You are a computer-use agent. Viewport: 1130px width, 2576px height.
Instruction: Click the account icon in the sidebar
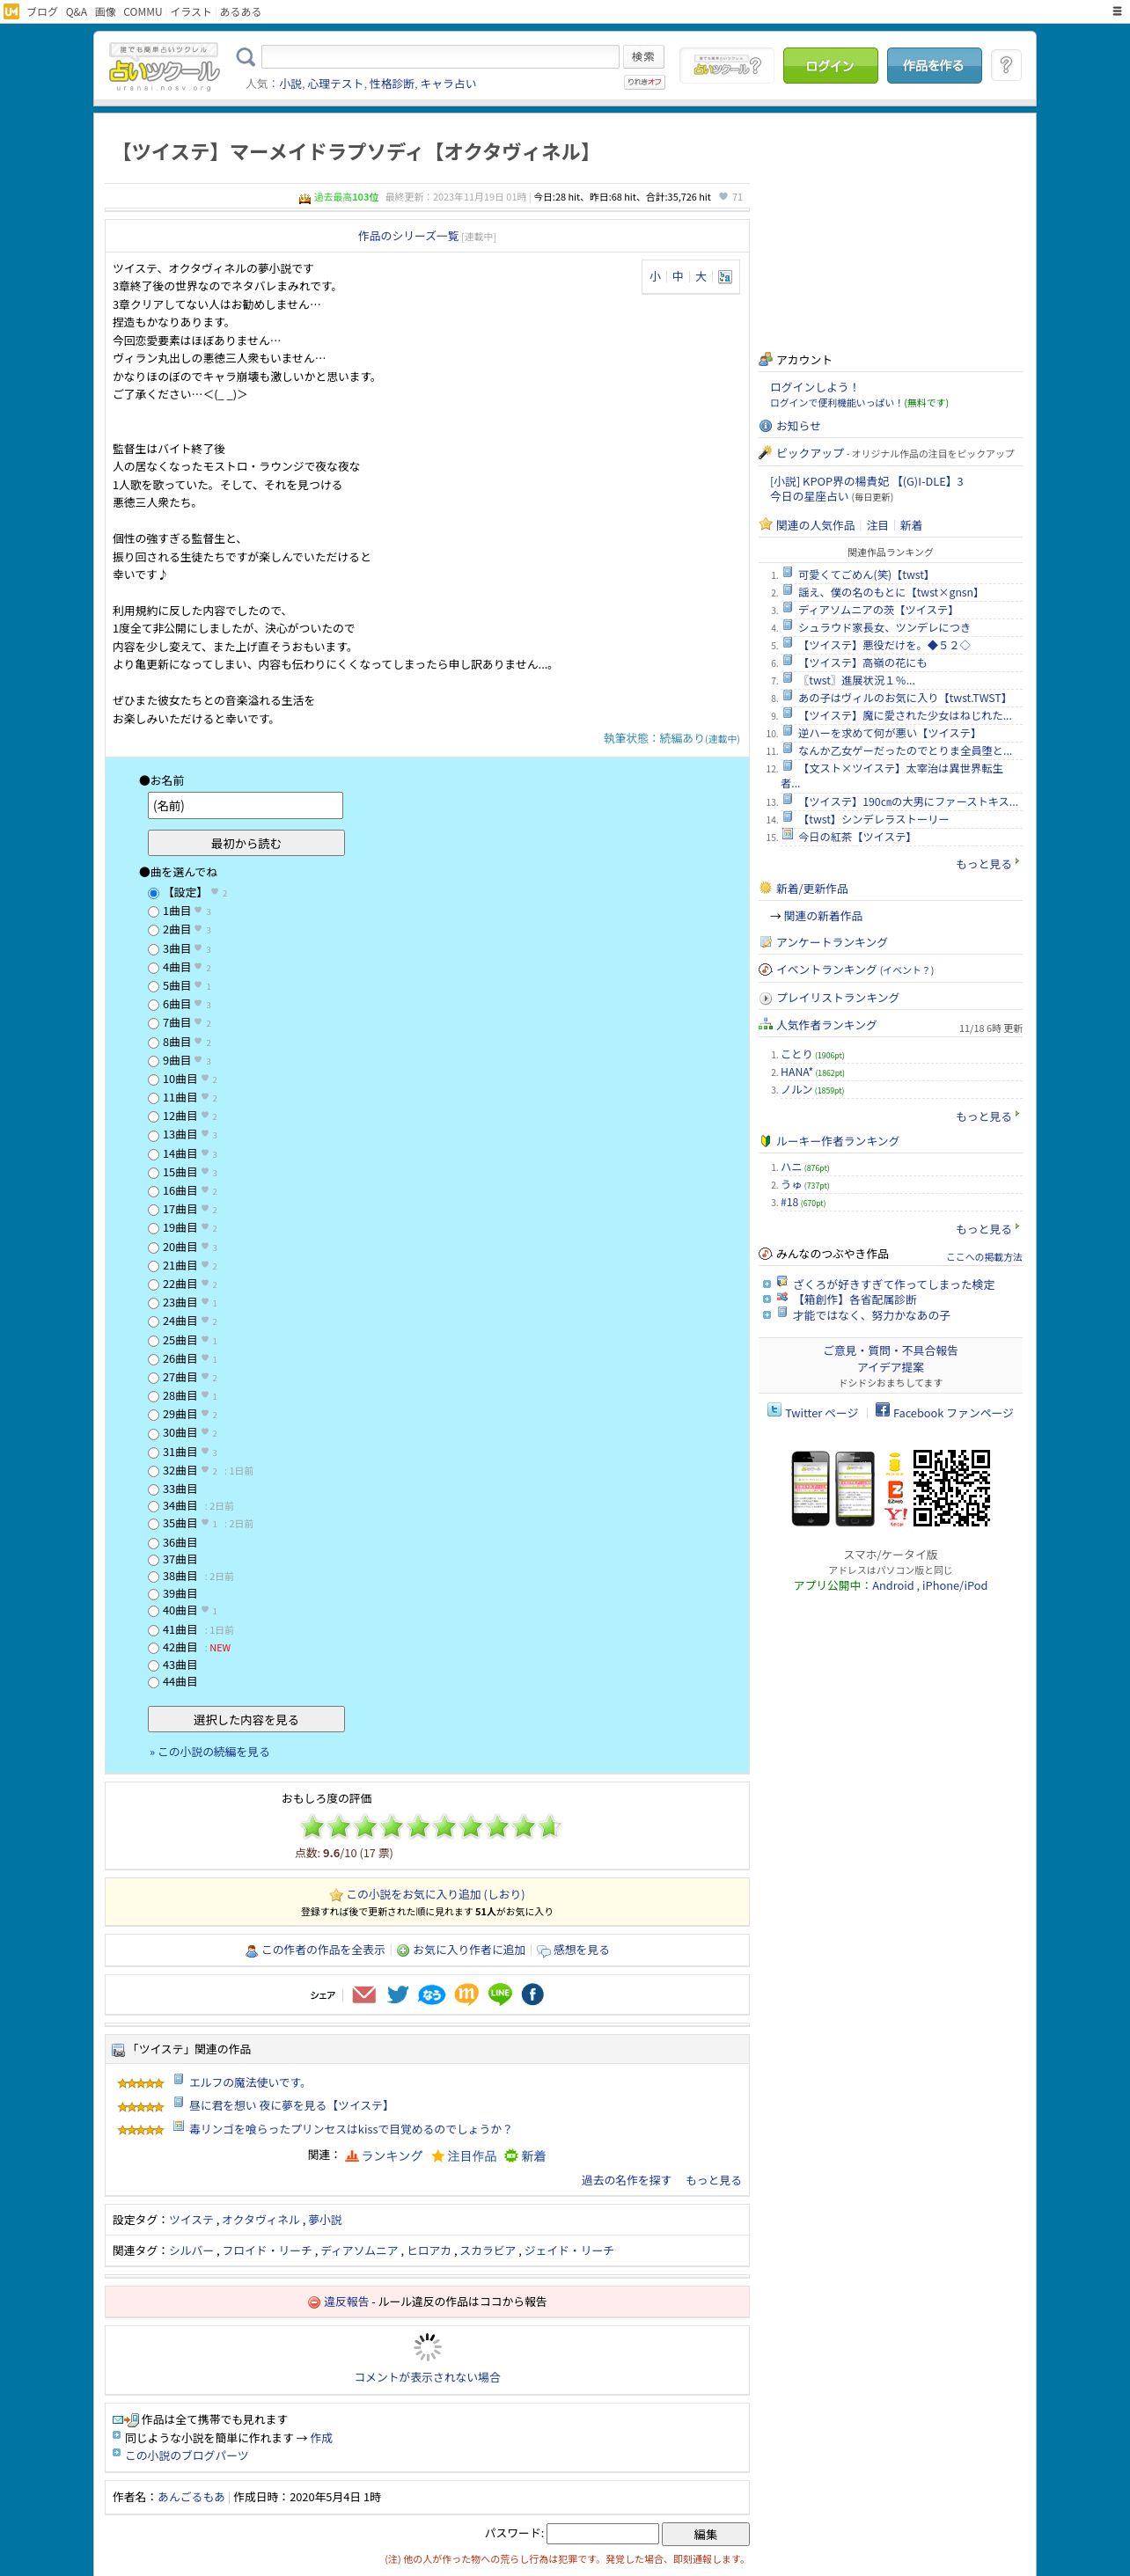click(x=765, y=359)
